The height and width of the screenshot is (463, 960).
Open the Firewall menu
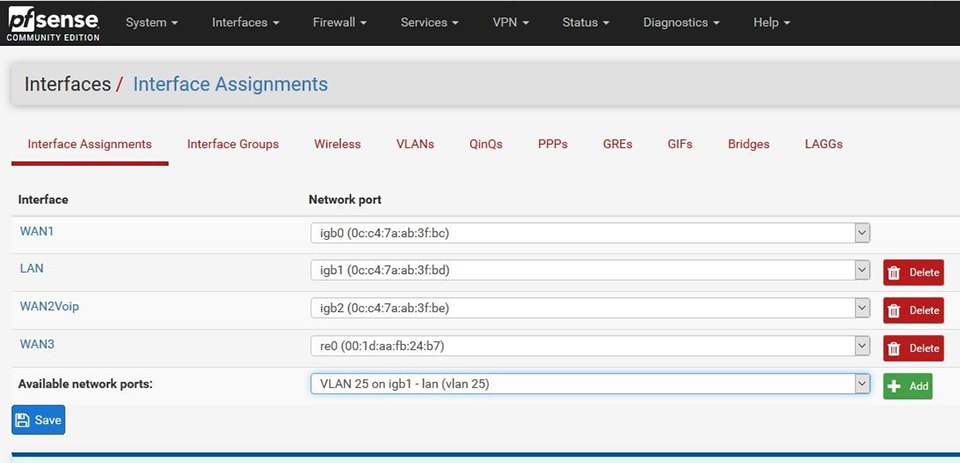[x=339, y=22]
